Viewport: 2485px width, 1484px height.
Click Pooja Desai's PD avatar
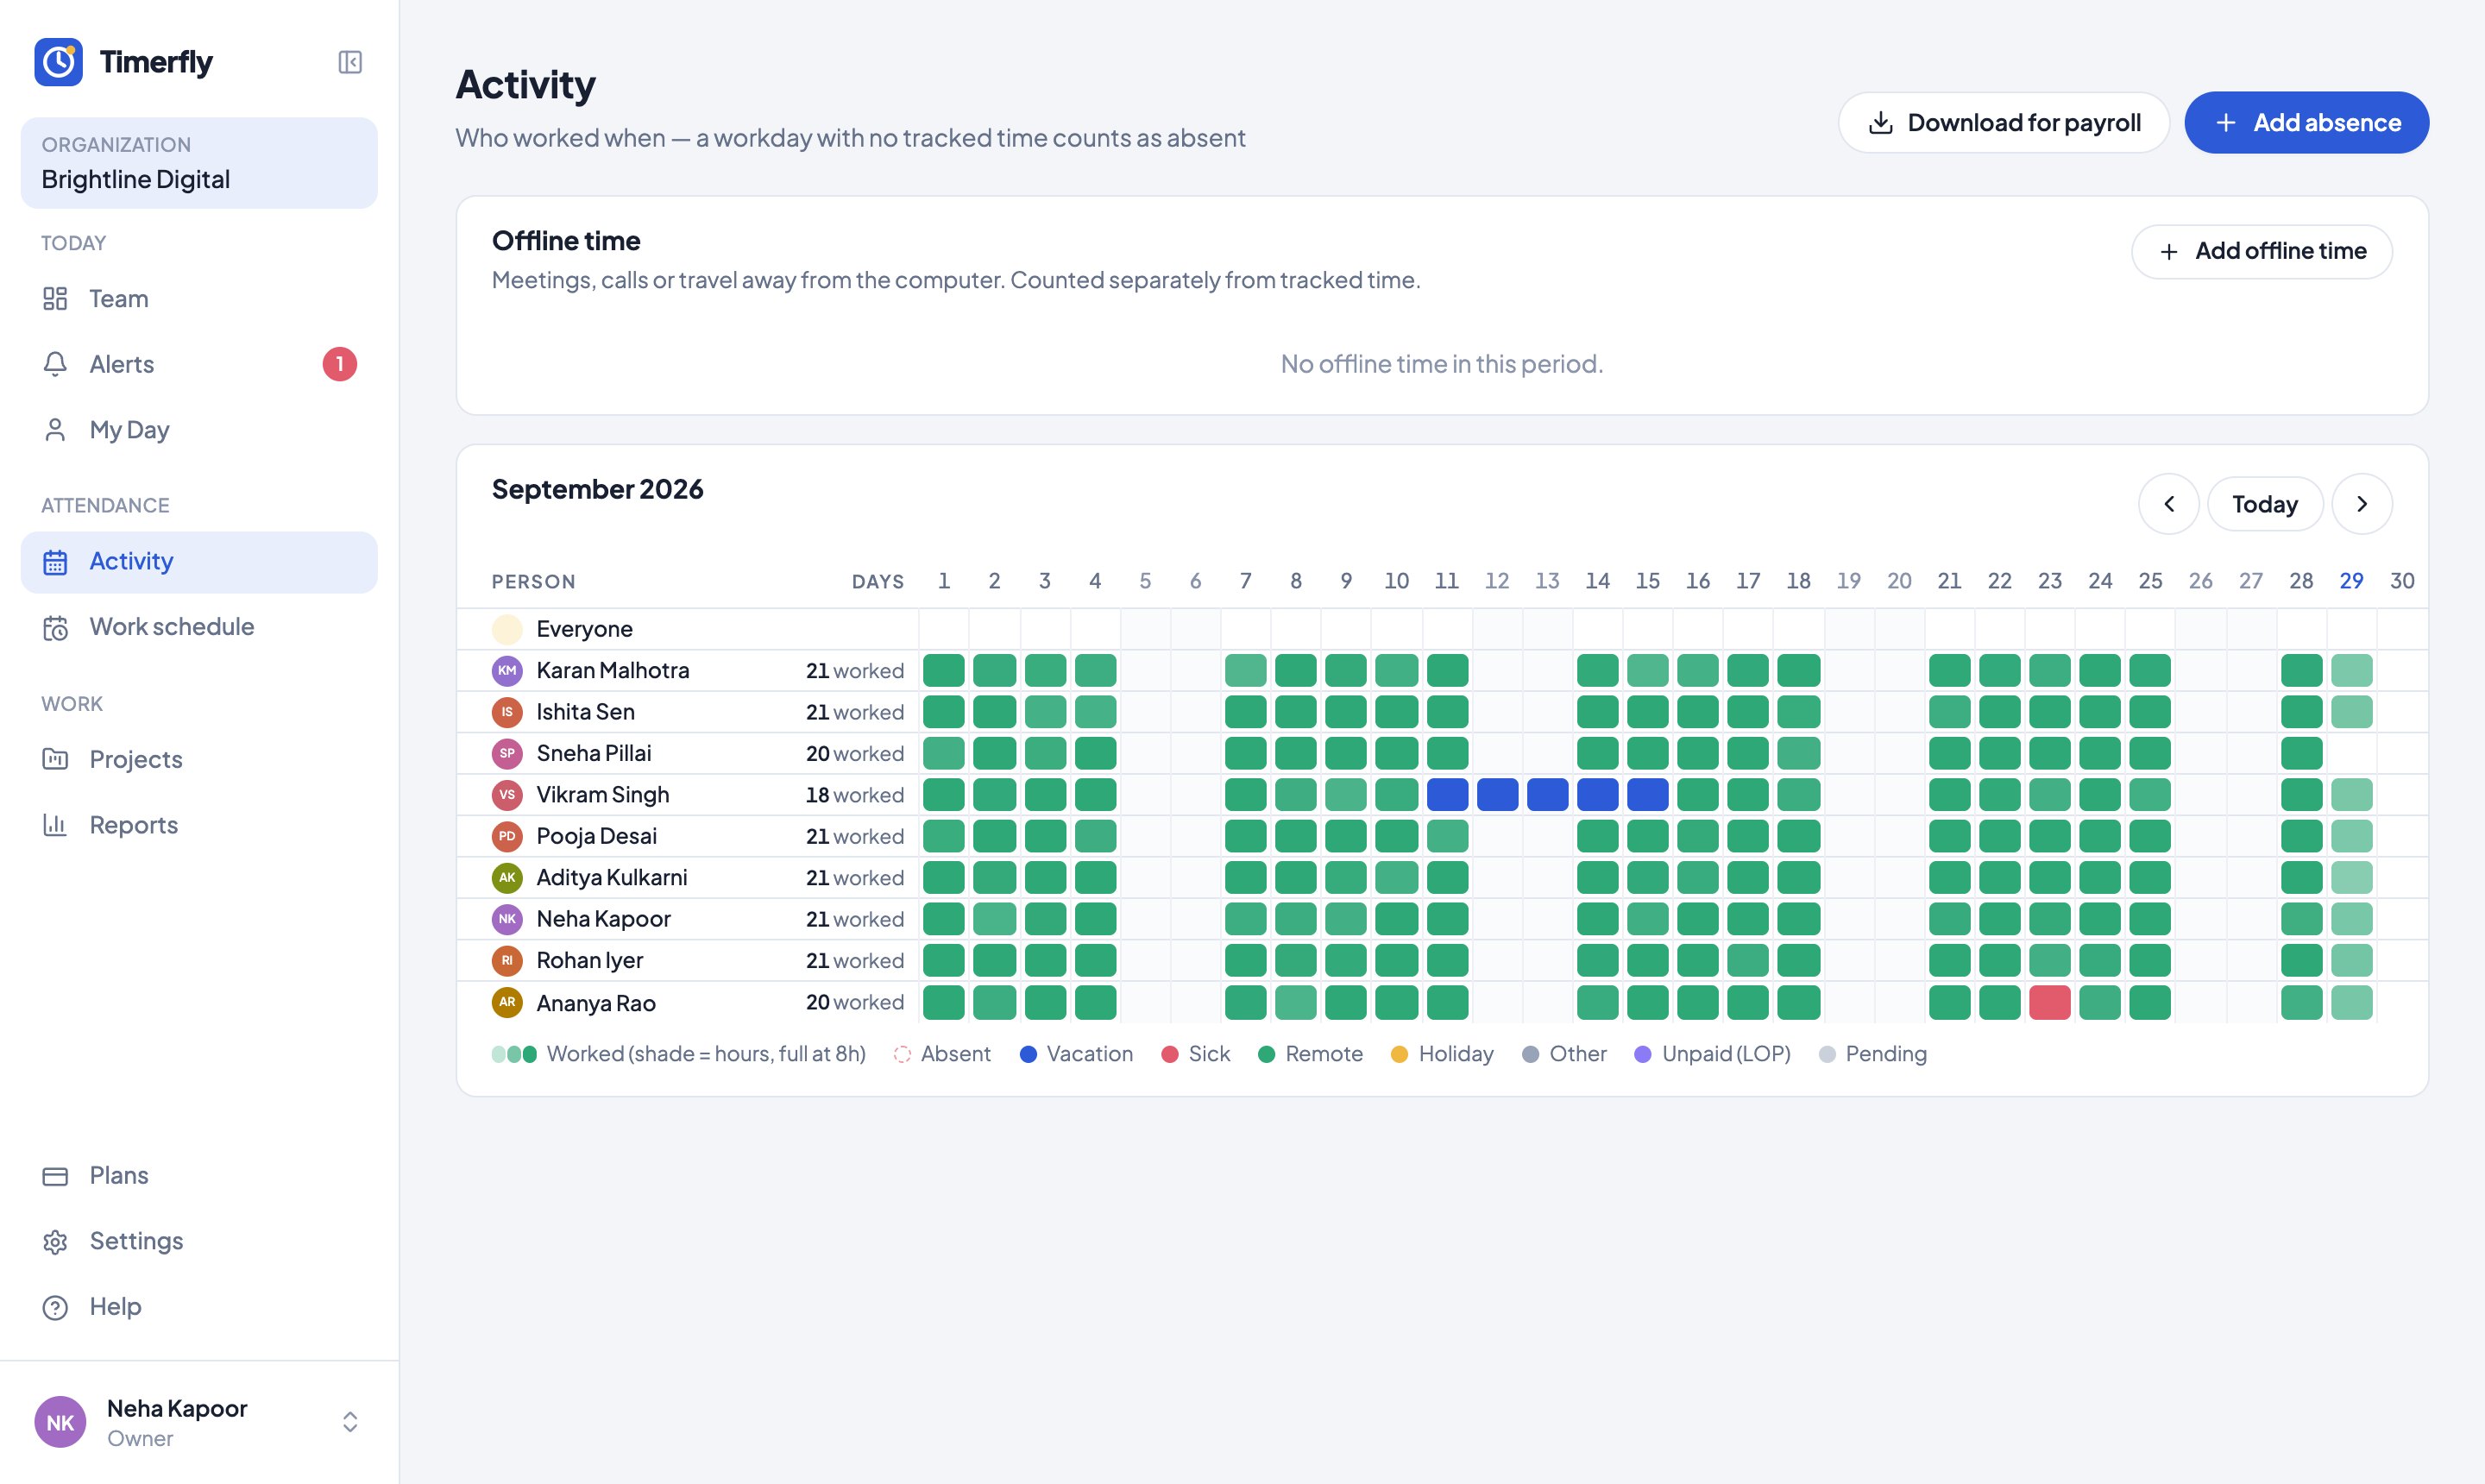pos(507,836)
